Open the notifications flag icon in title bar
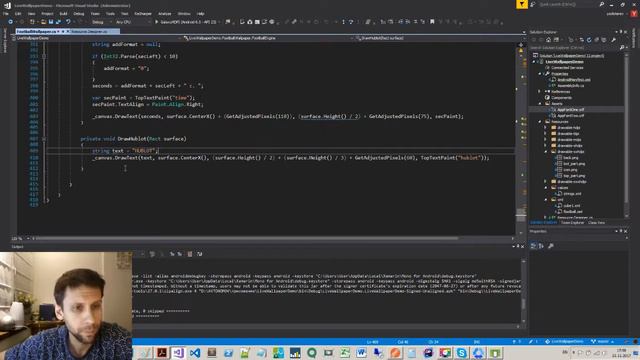 (522, 4)
